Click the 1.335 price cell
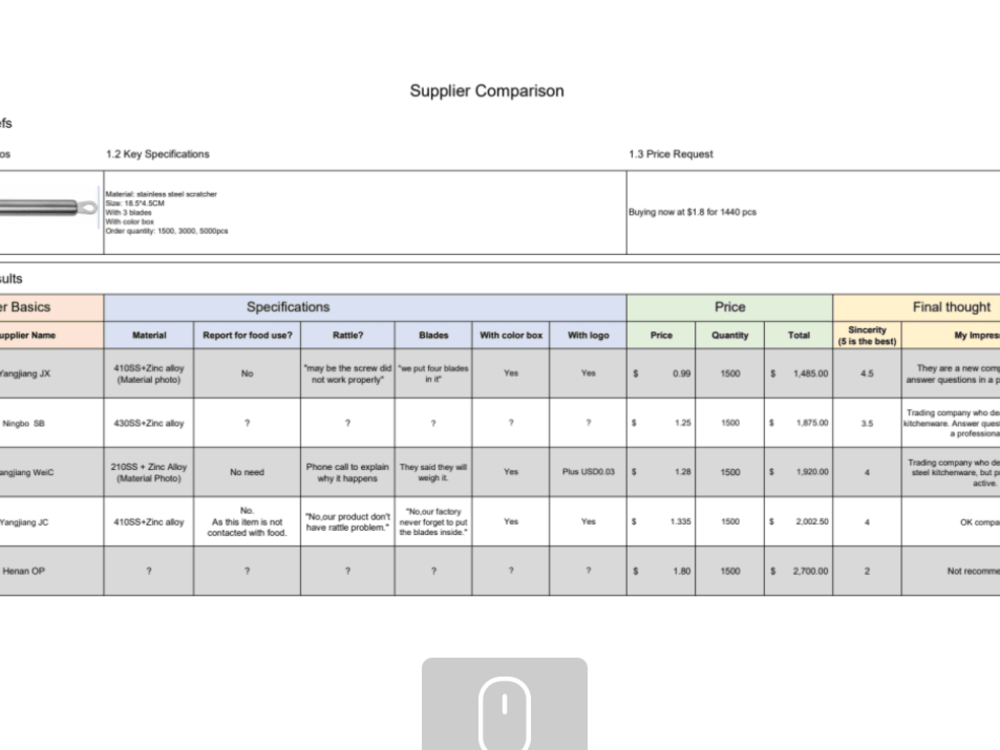 [661, 522]
